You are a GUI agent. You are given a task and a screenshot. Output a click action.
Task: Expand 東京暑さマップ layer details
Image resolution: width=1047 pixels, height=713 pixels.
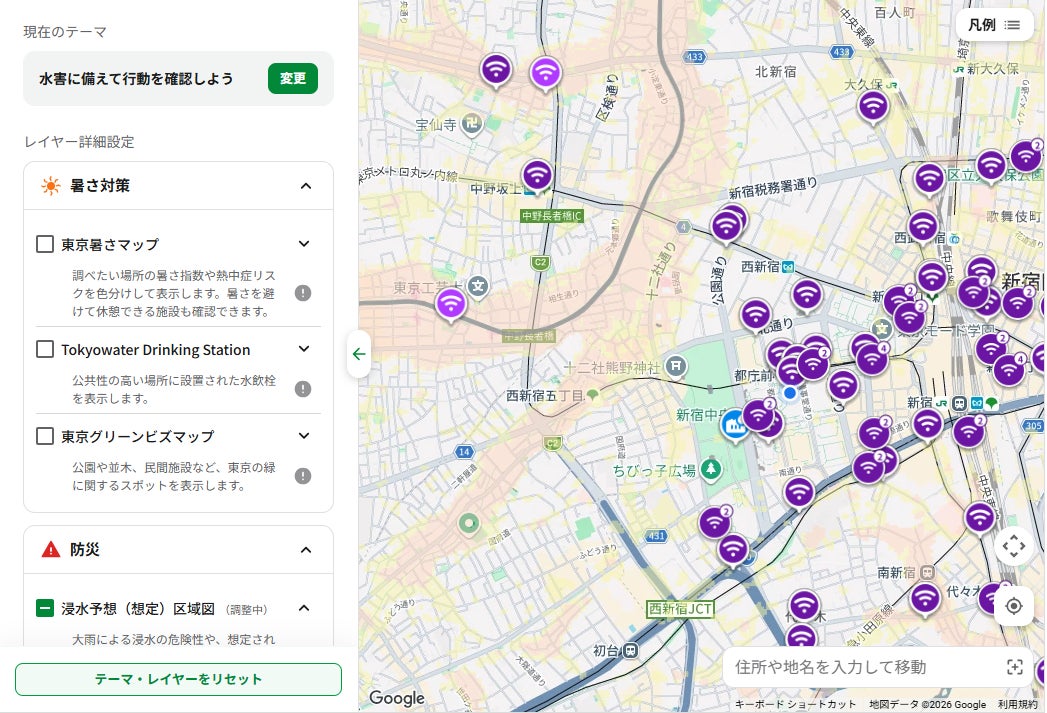[304, 244]
